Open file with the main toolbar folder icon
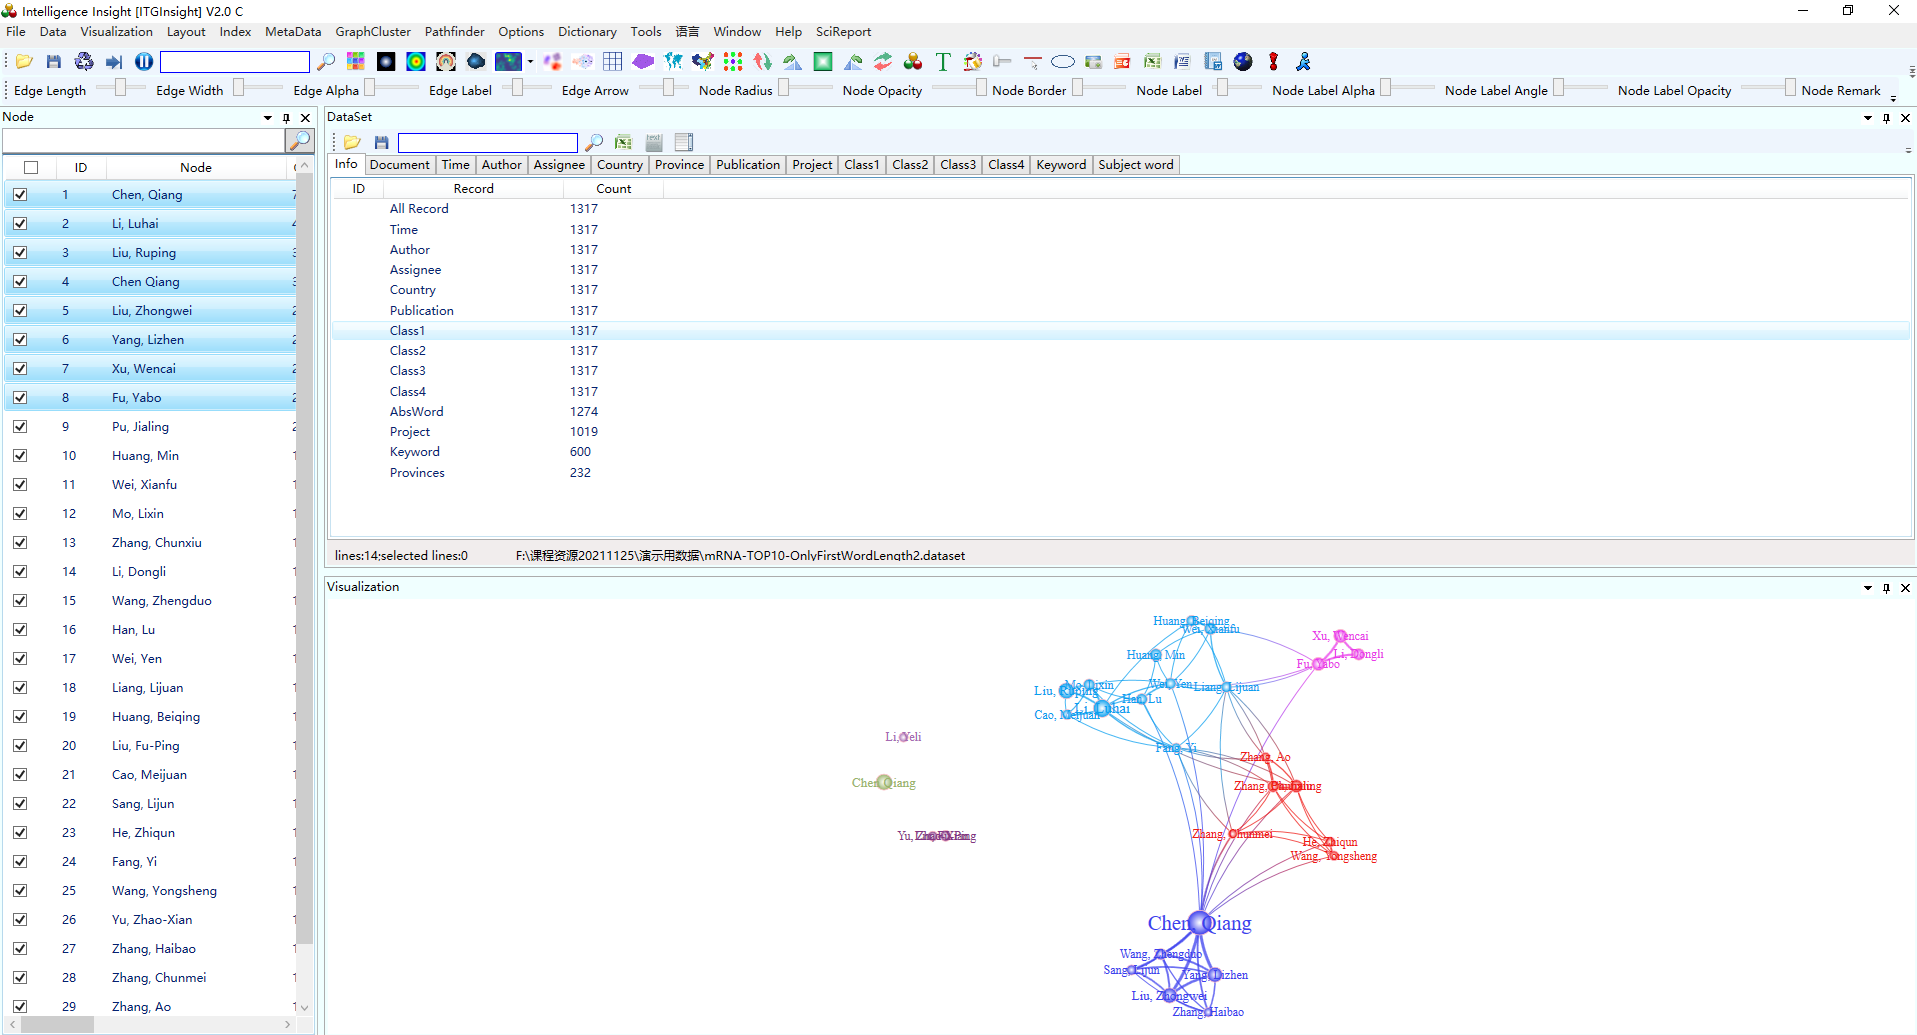 (25, 62)
